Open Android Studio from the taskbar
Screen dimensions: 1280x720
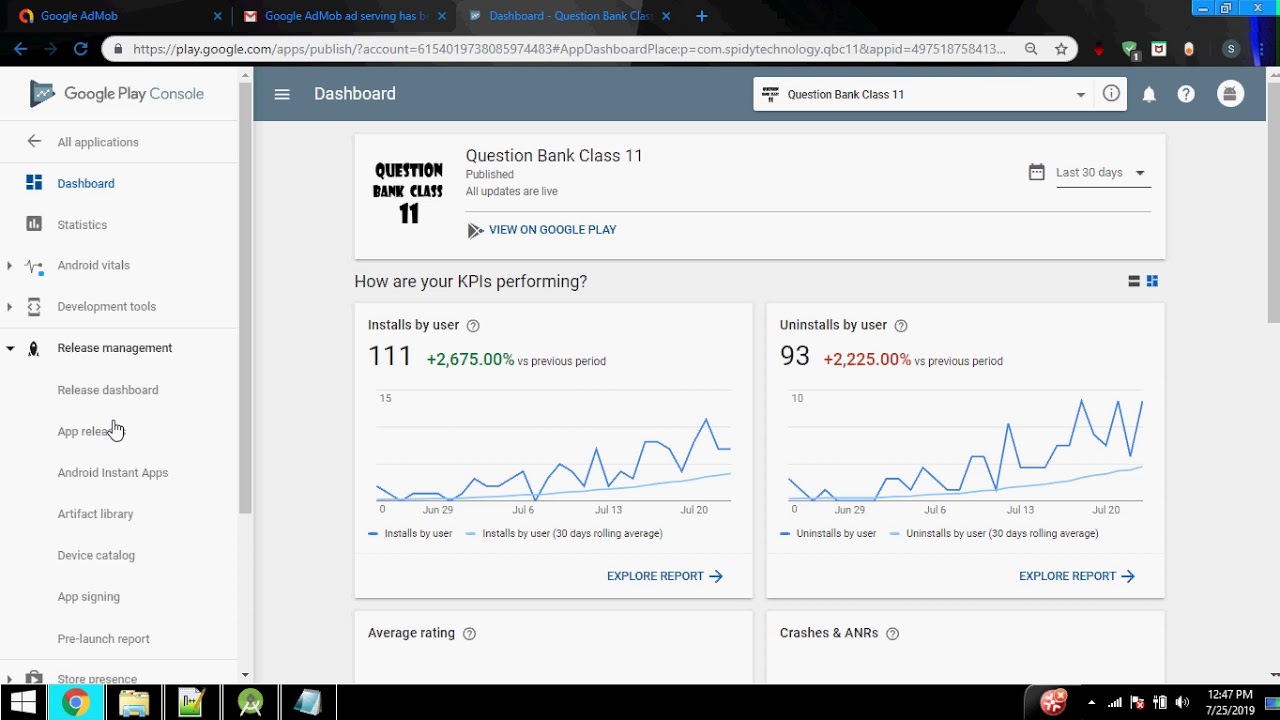tap(250, 703)
